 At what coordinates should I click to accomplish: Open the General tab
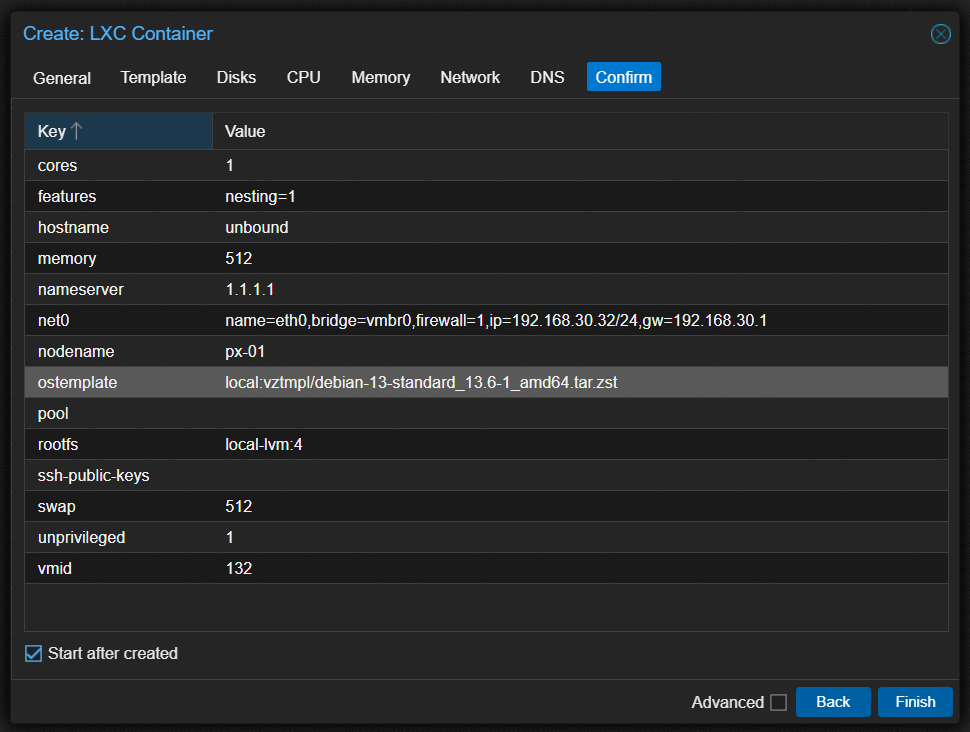pos(62,78)
